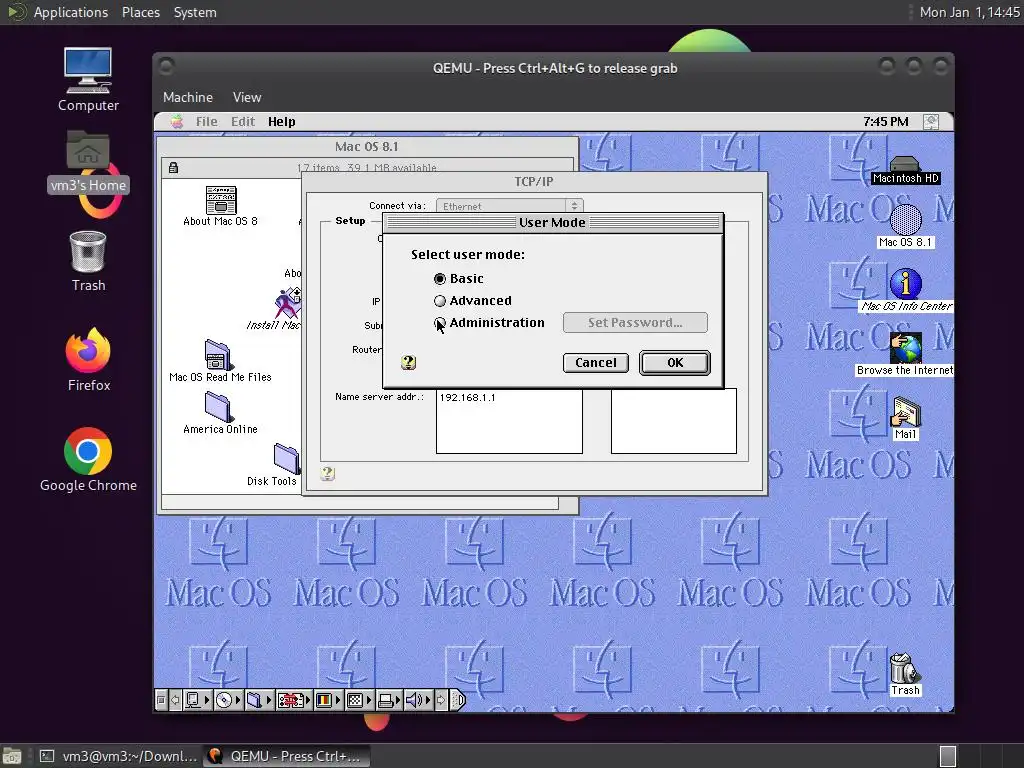
Task: Open QEMU View menu
Action: 247,97
